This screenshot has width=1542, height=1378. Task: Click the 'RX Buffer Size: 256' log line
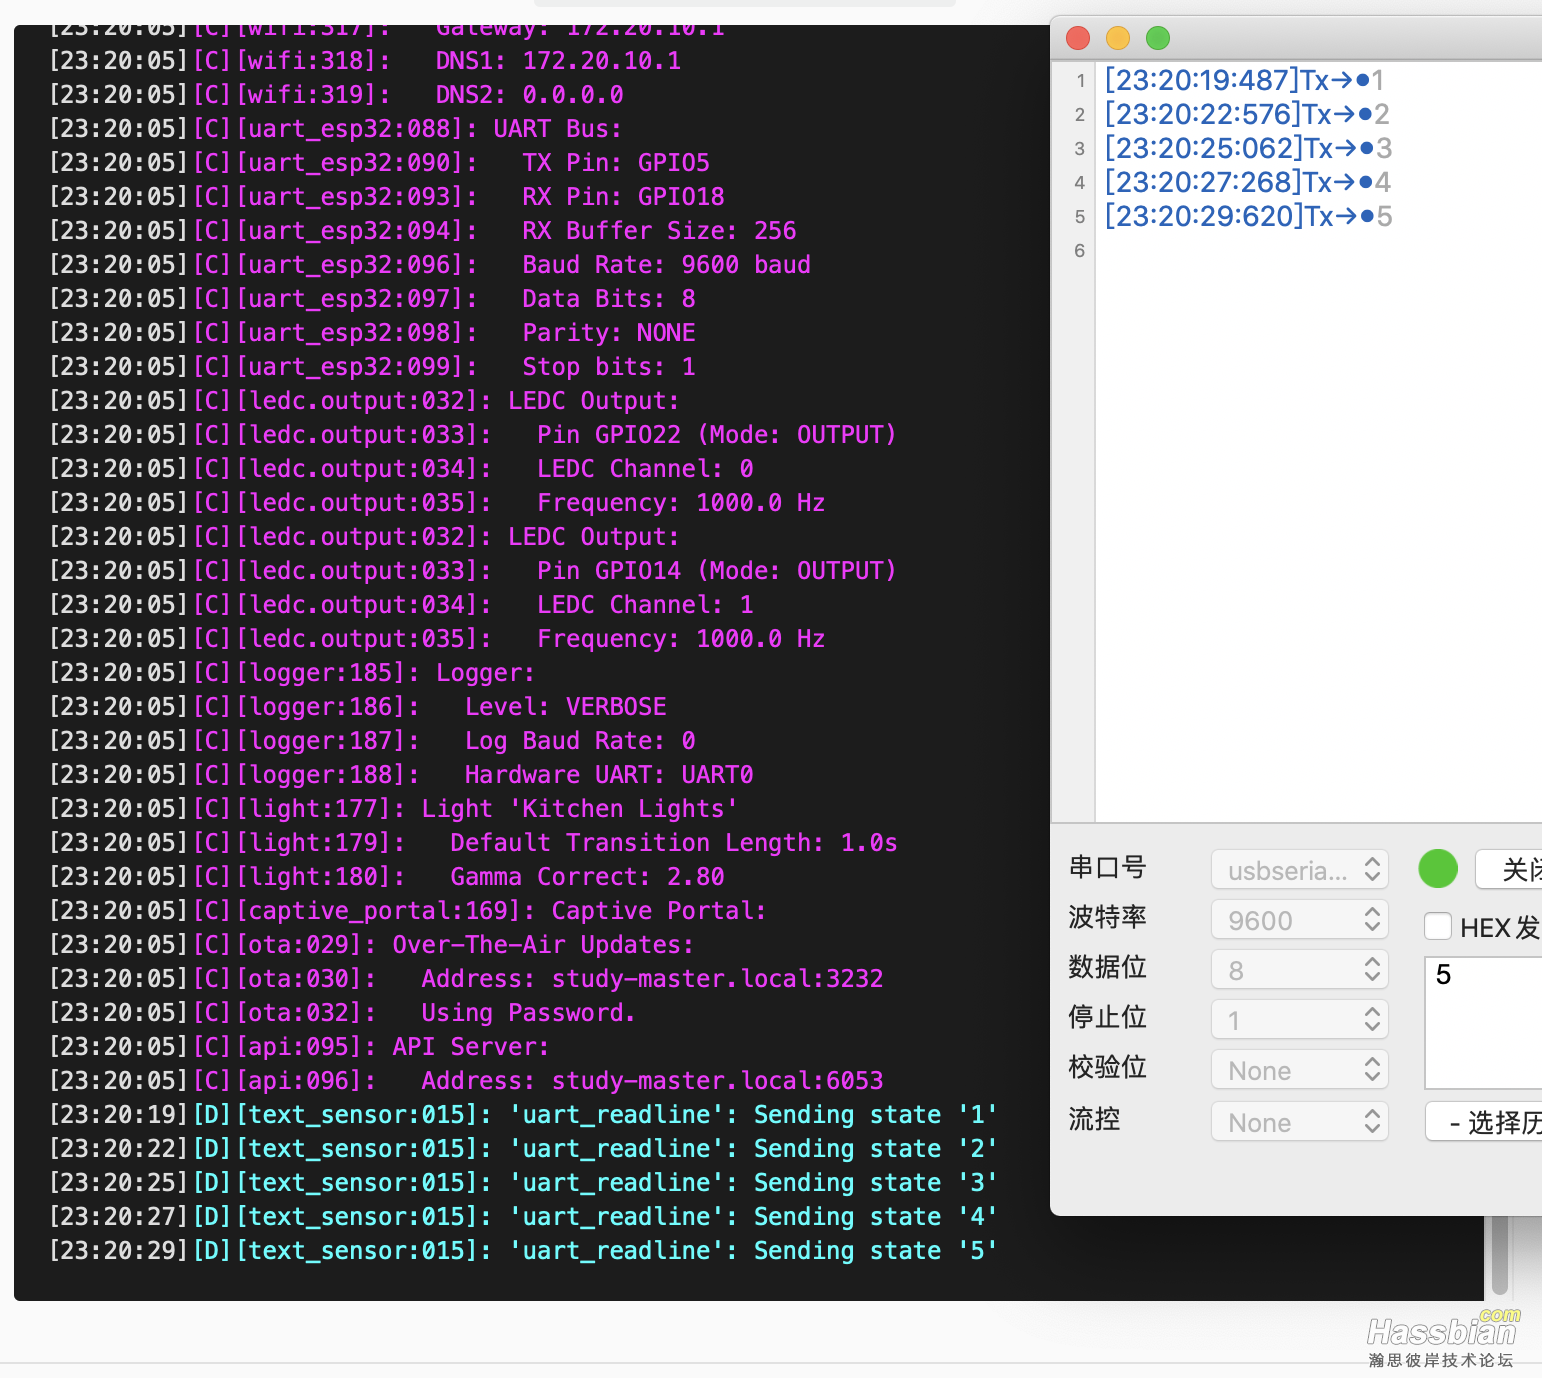point(423,230)
